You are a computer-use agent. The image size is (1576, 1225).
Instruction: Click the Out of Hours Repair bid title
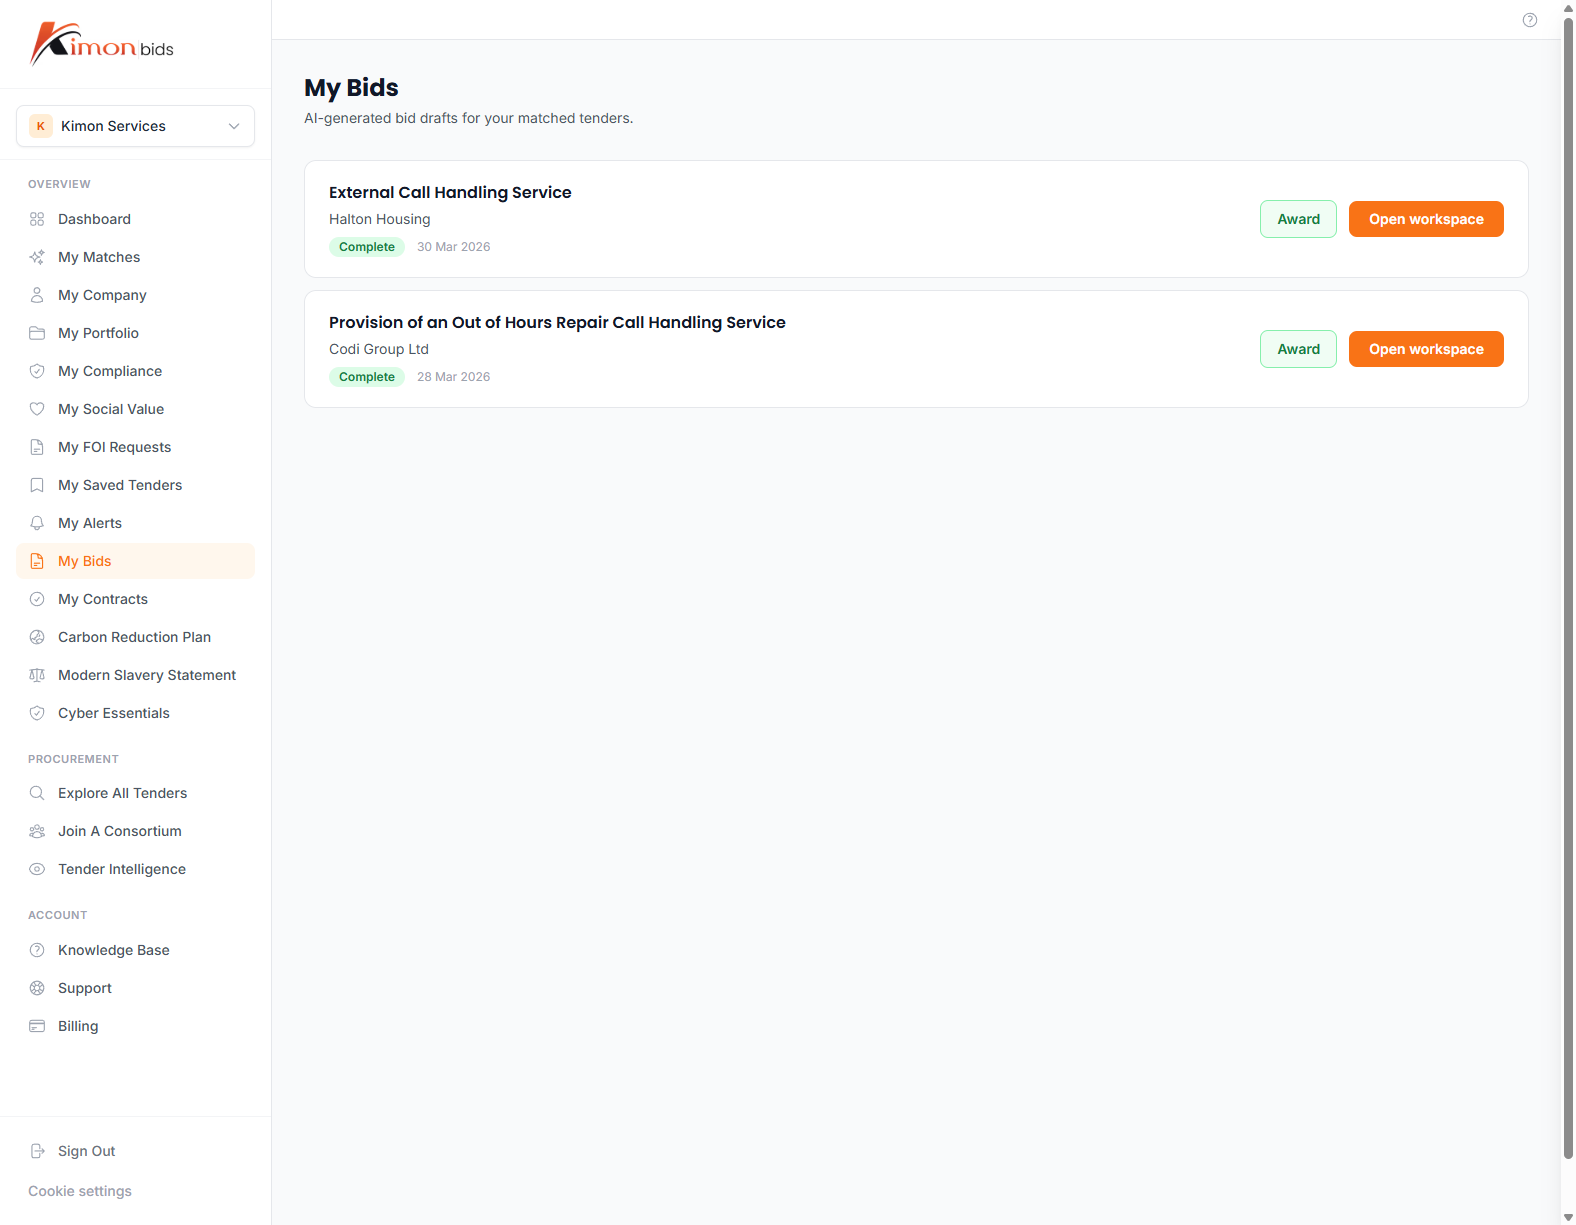557,322
